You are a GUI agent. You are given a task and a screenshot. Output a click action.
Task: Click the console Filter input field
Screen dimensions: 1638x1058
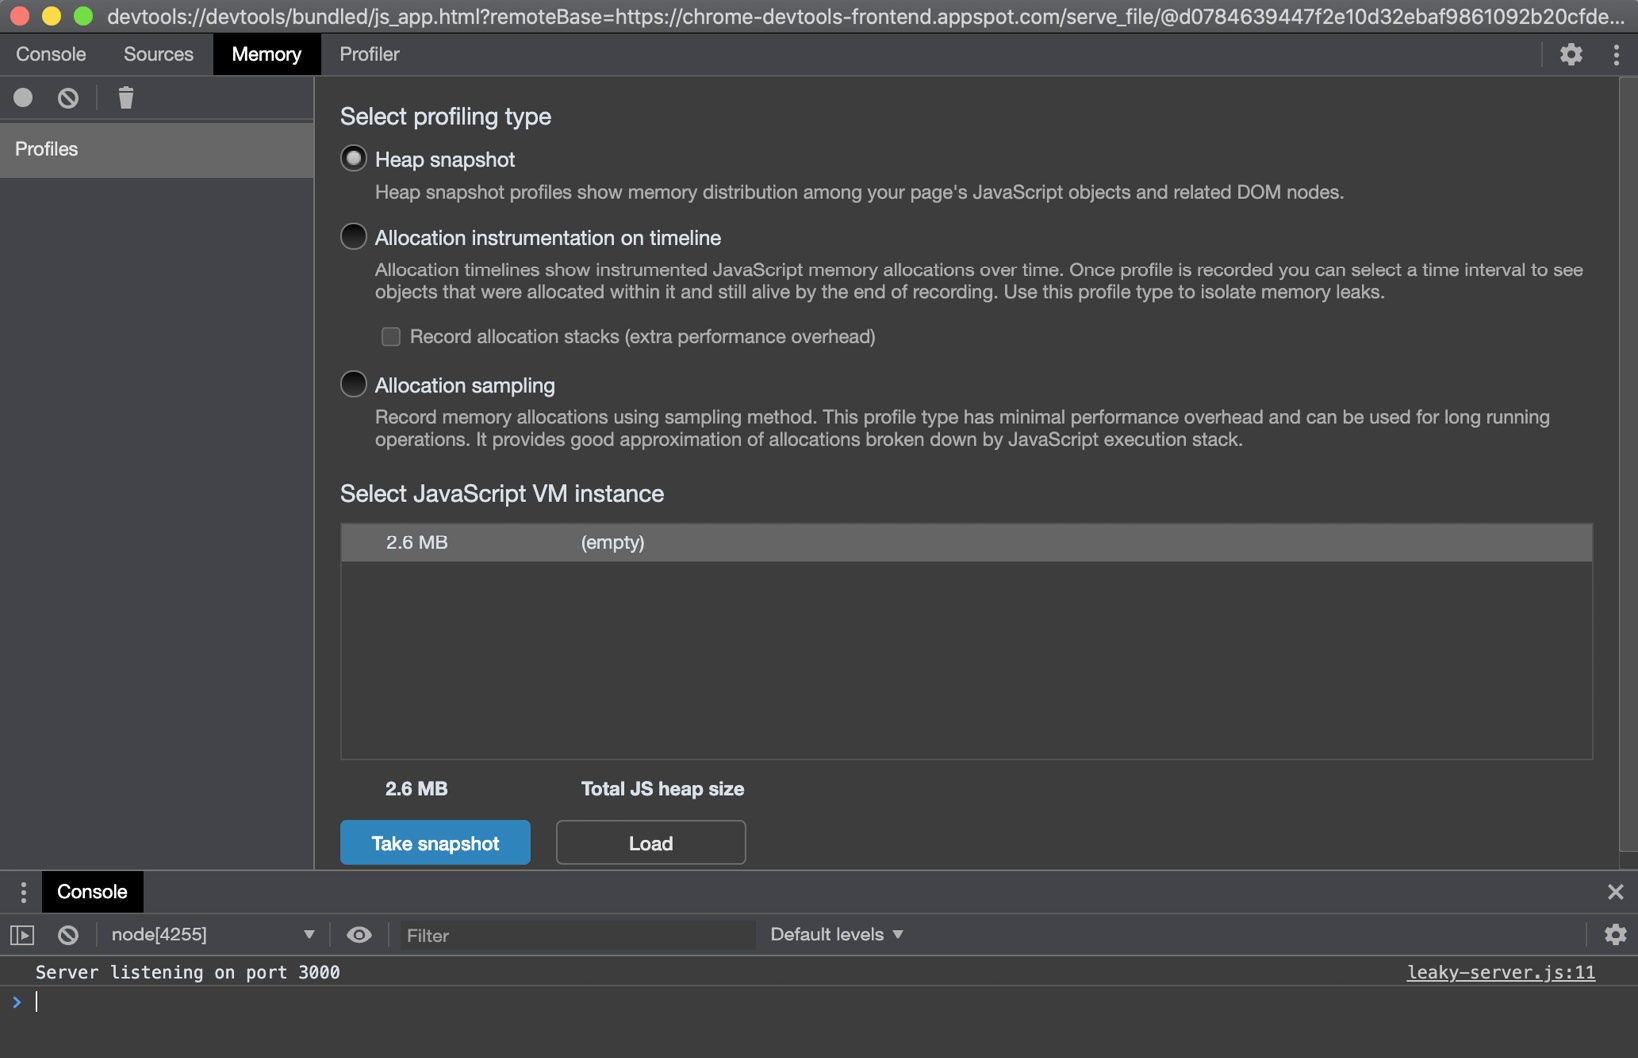pyautogui.click(x=577, y=935)
